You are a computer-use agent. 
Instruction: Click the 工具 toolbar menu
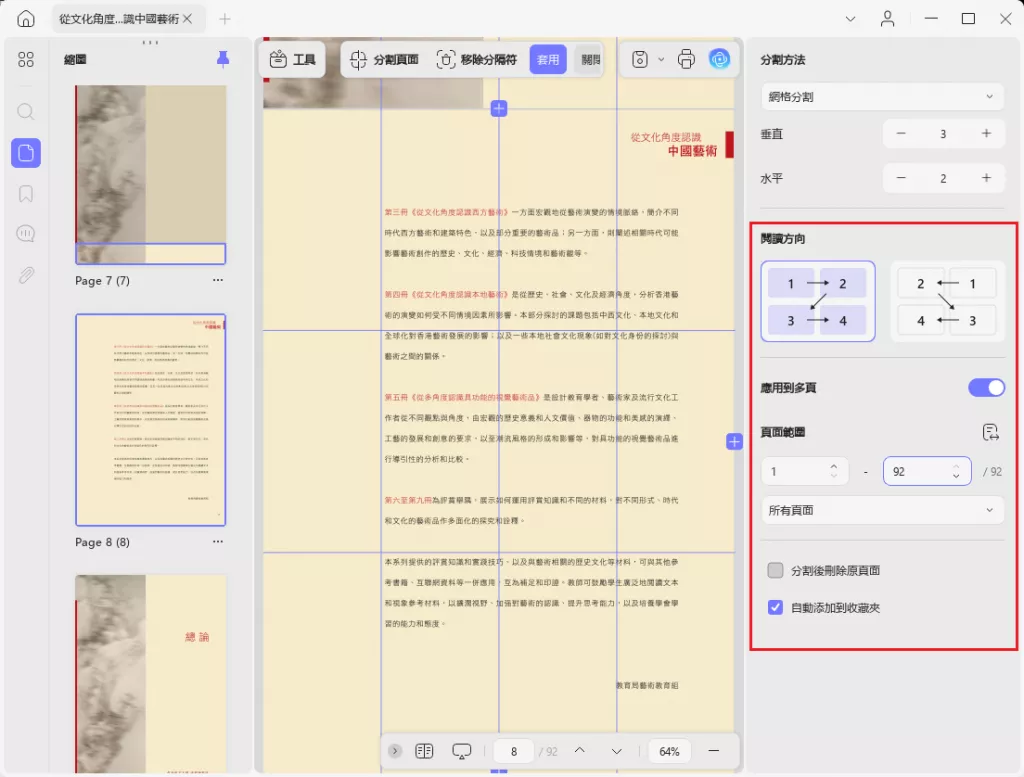[292, 59]
